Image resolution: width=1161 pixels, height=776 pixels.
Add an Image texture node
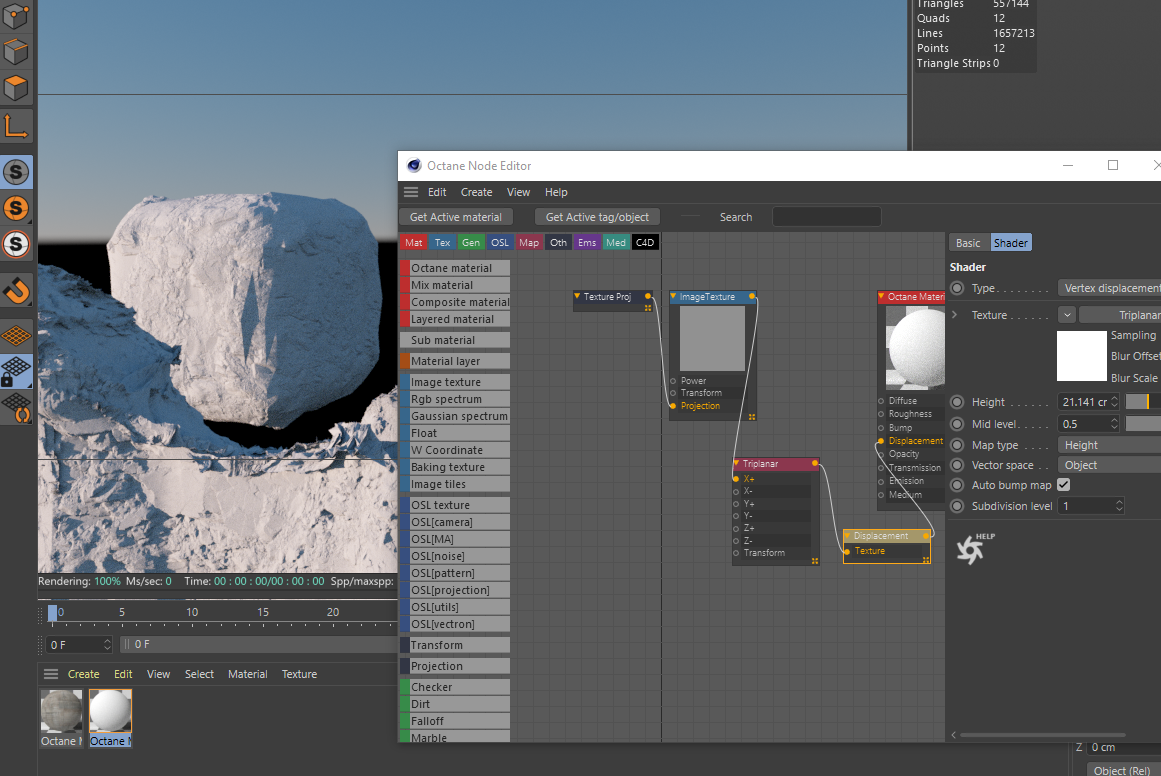pyautogui.click(x=455, y=382)
